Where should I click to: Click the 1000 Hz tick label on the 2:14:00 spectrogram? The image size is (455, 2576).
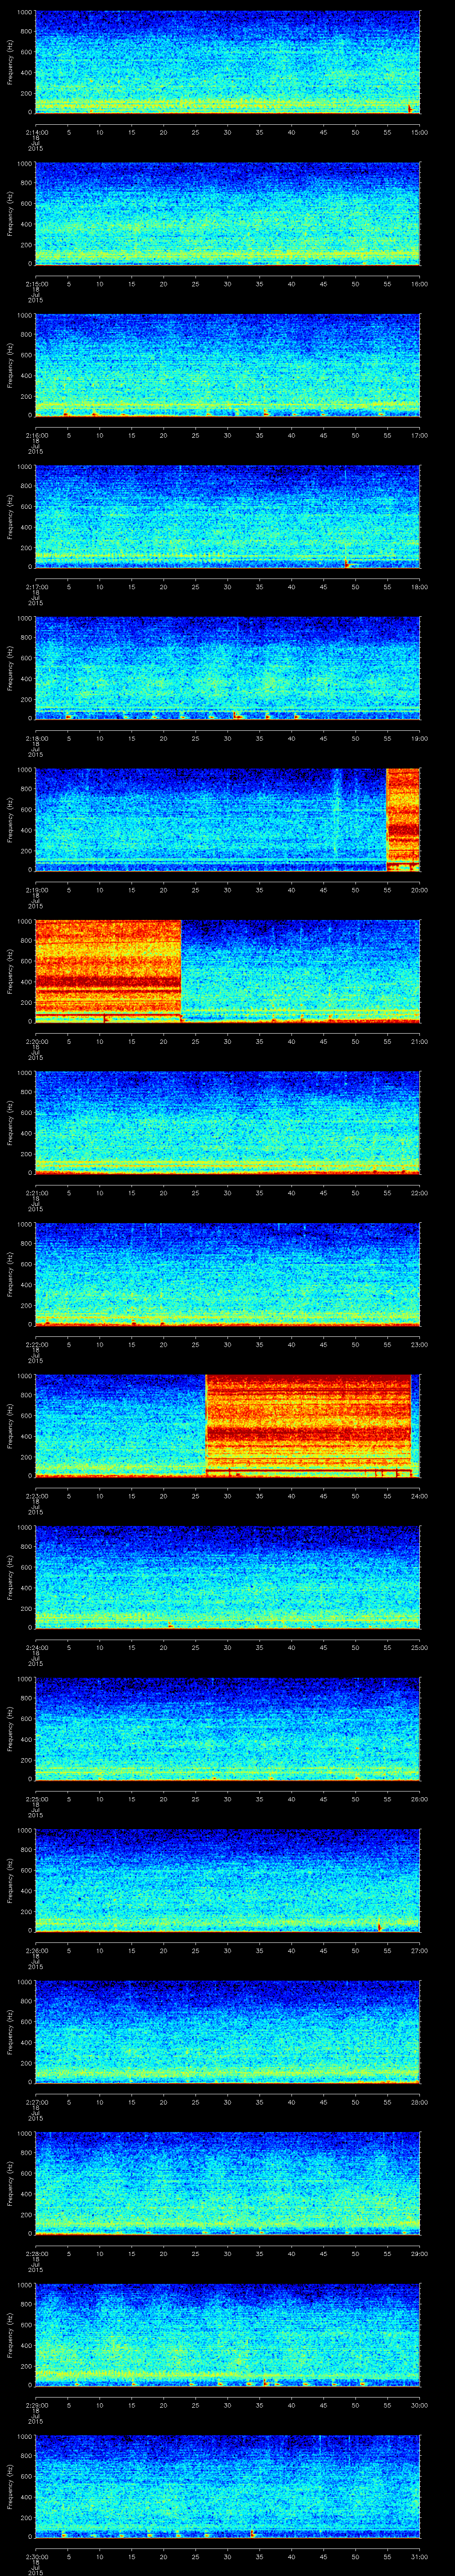(24, 13)
